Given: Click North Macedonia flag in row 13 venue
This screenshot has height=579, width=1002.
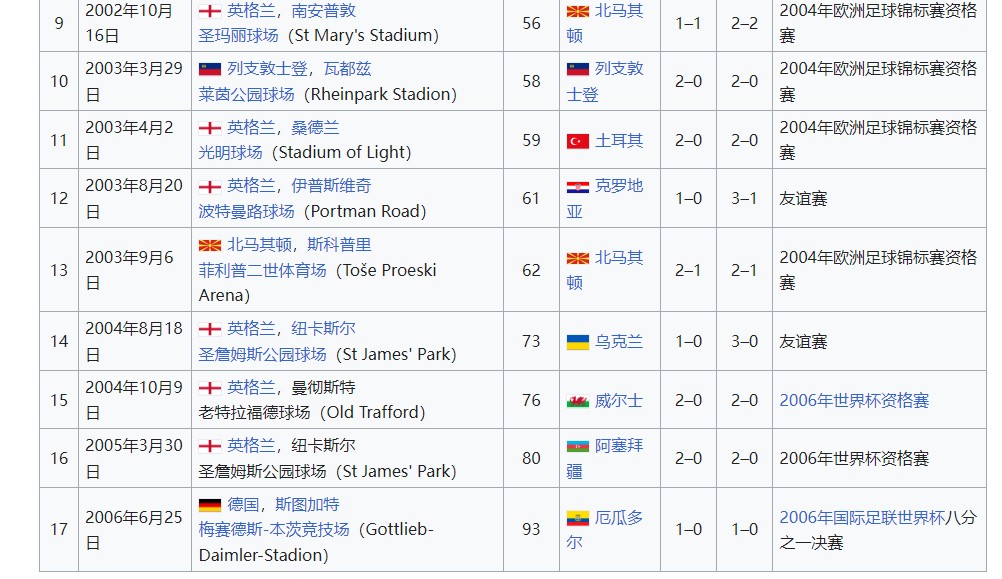Looking at the screenshot, I should coord(210,245).
